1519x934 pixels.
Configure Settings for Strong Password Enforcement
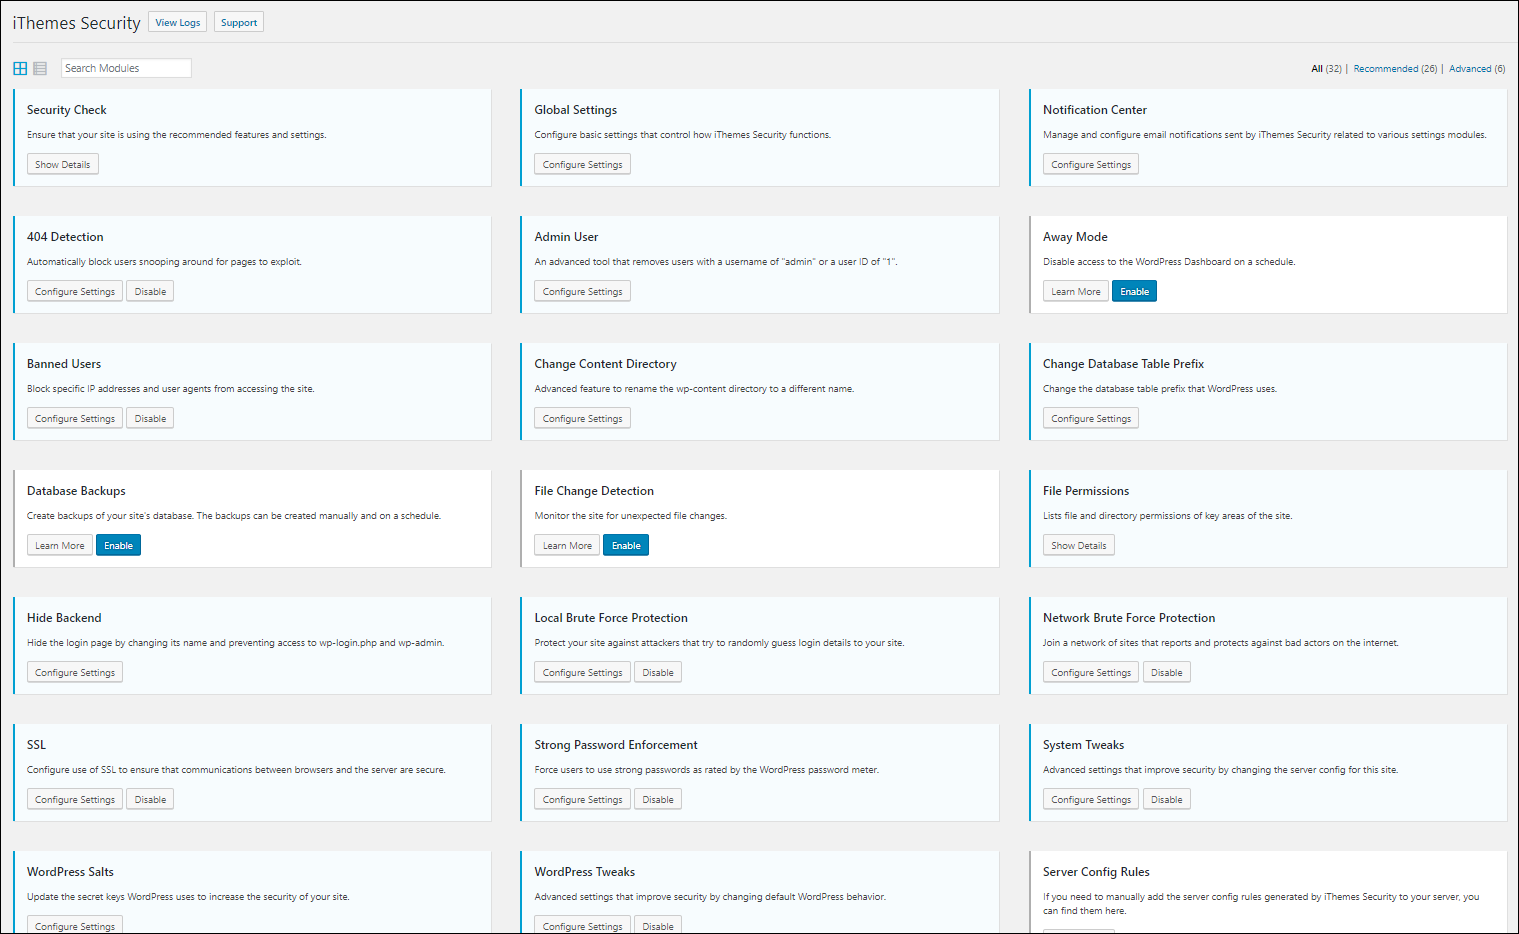(x=582, y=799)
